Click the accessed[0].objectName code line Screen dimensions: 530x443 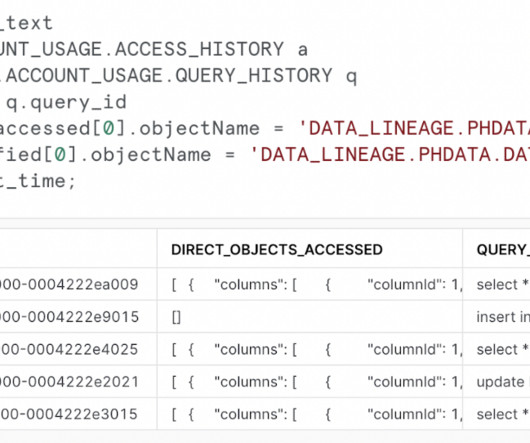[x=265, y=128]
